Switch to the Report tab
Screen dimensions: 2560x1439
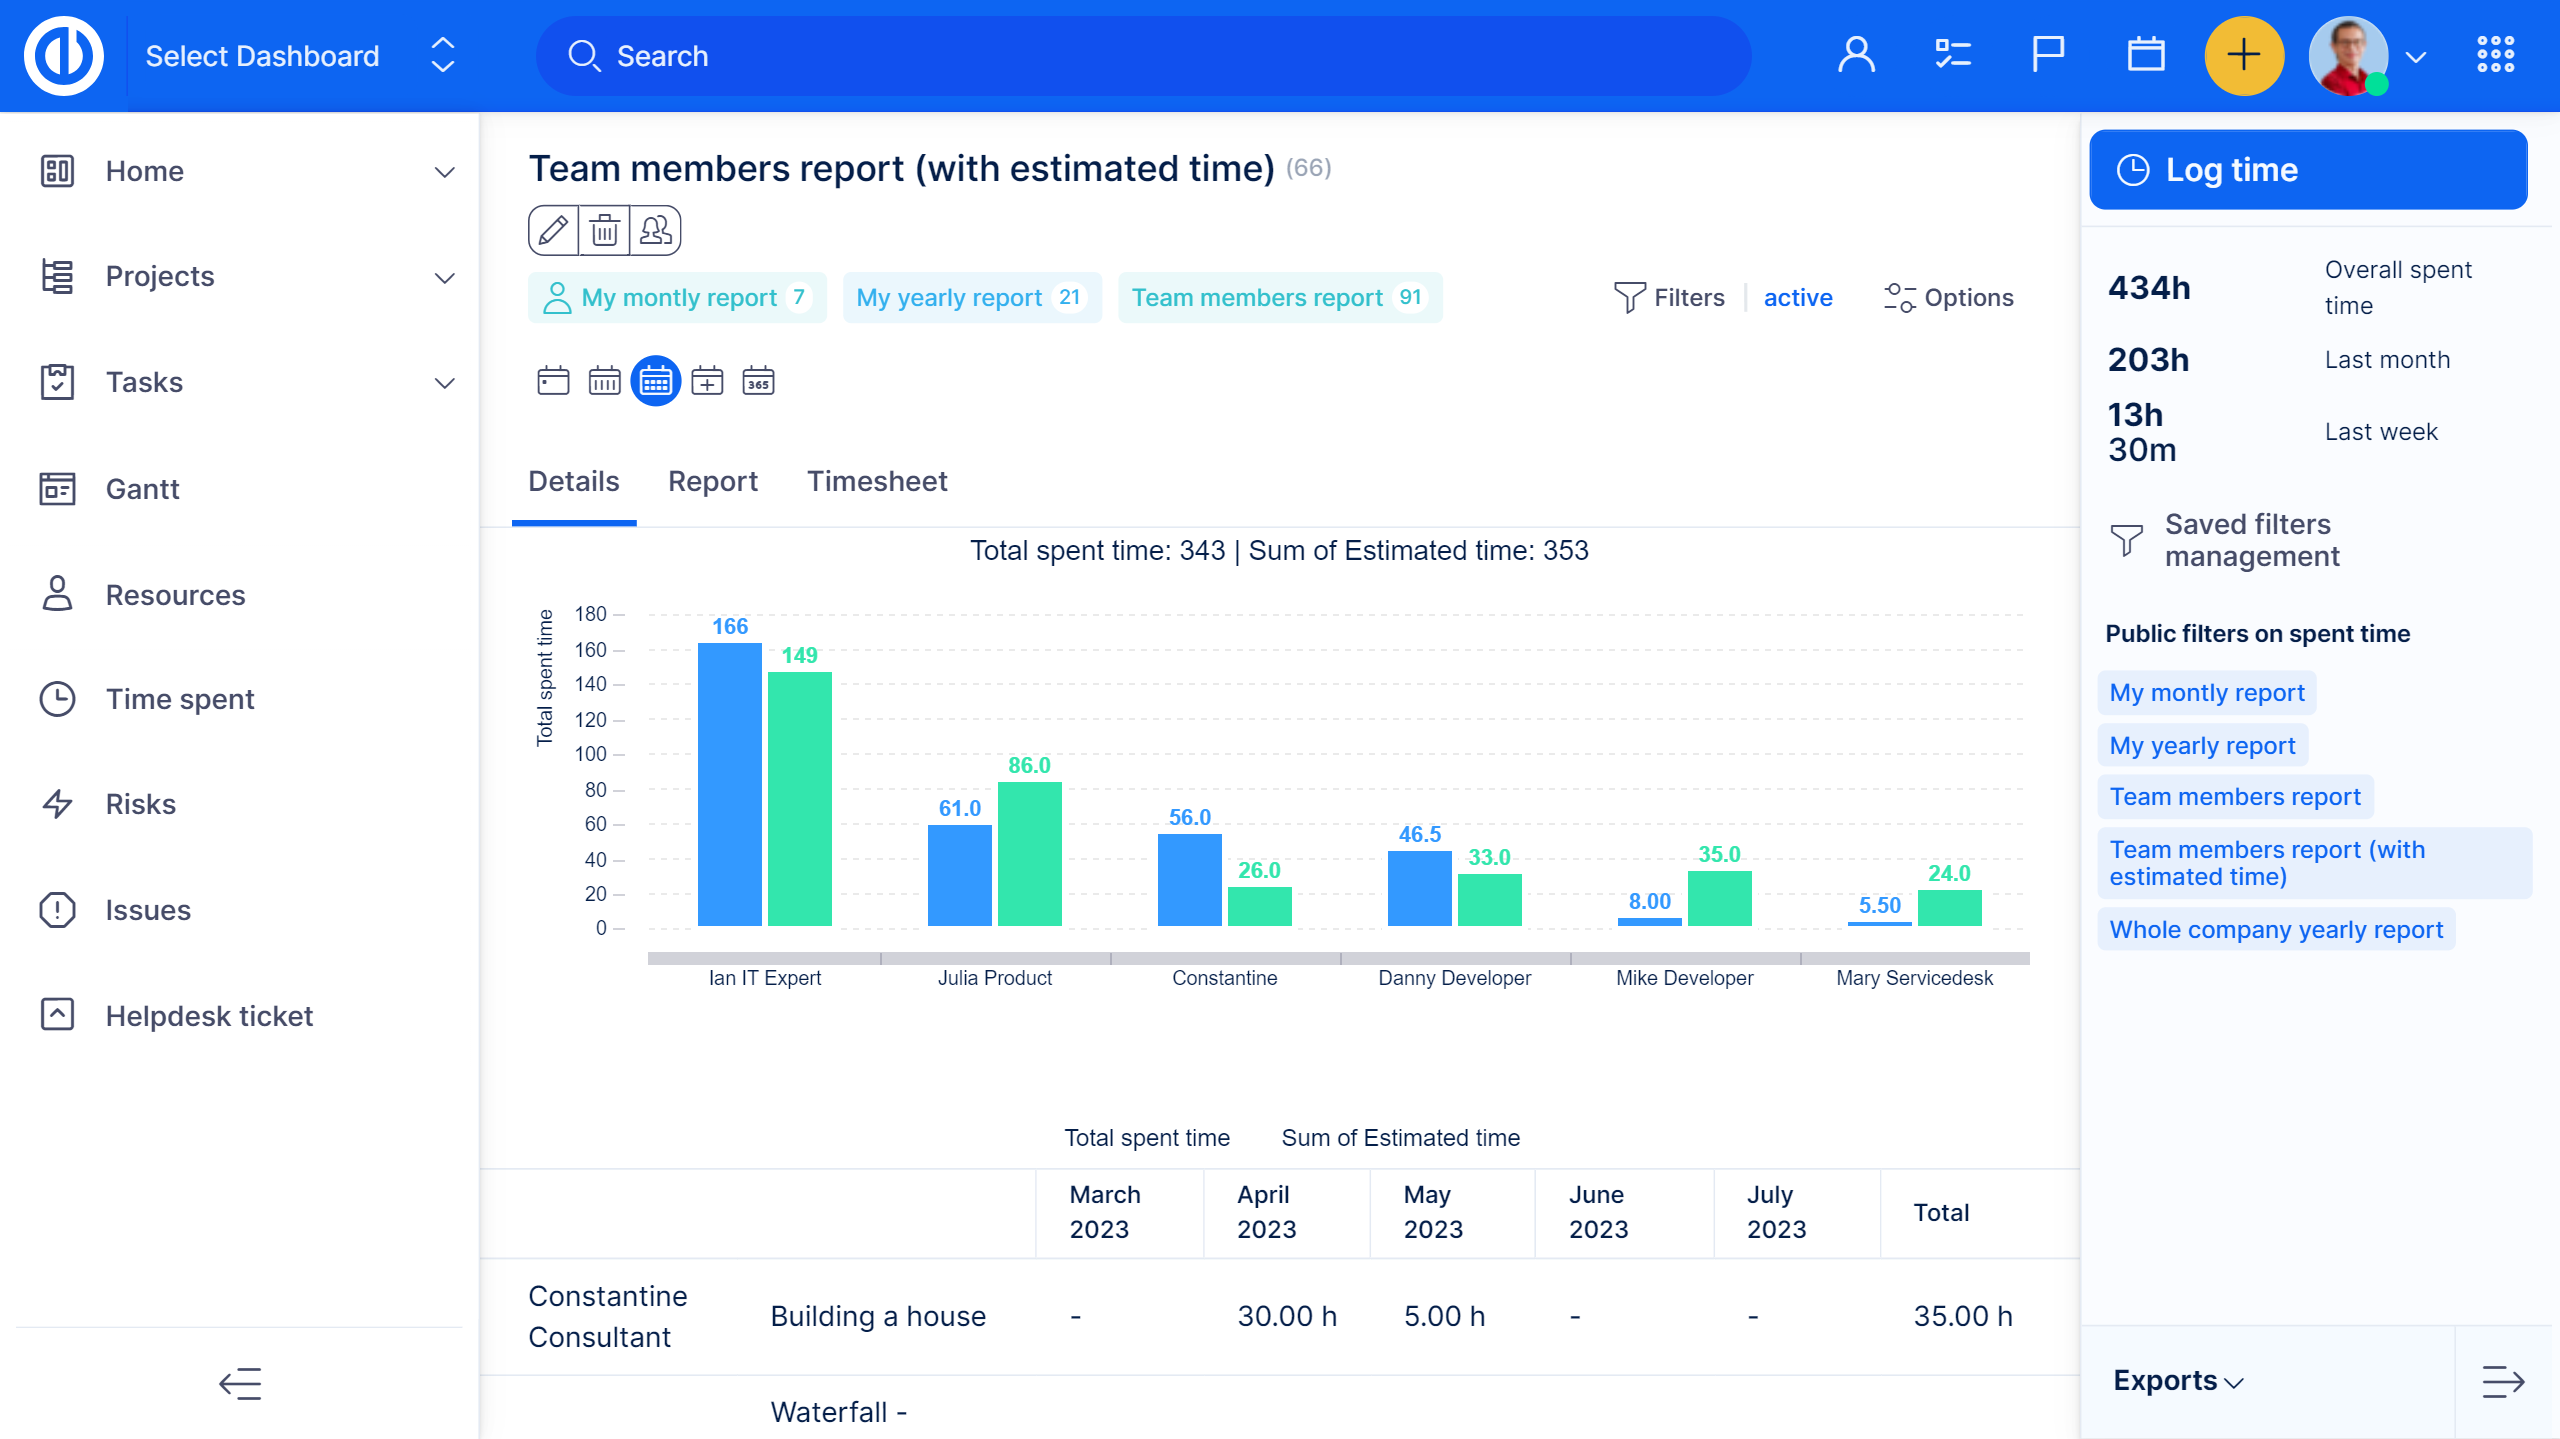coord(712,482)
